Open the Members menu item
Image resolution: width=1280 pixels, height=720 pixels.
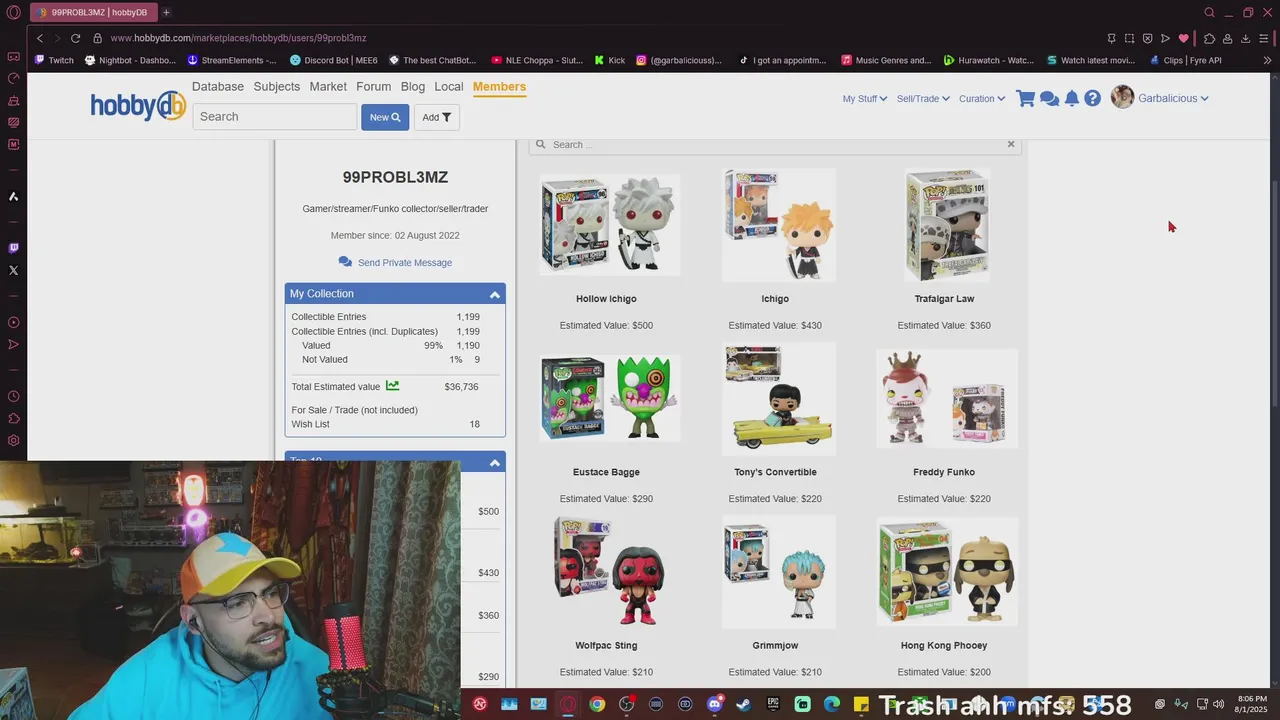499,87
